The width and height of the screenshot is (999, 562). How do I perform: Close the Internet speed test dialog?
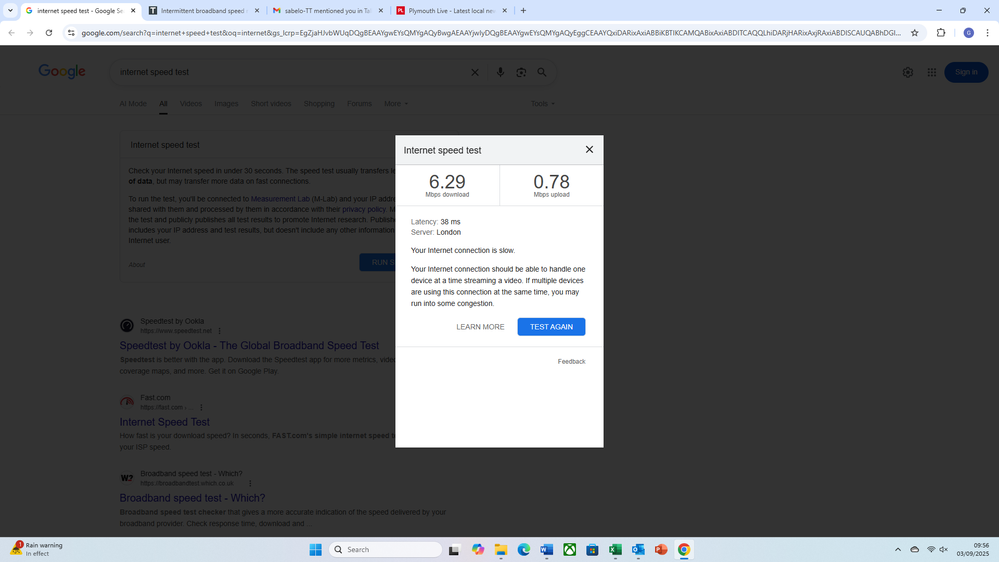[589, 150]
